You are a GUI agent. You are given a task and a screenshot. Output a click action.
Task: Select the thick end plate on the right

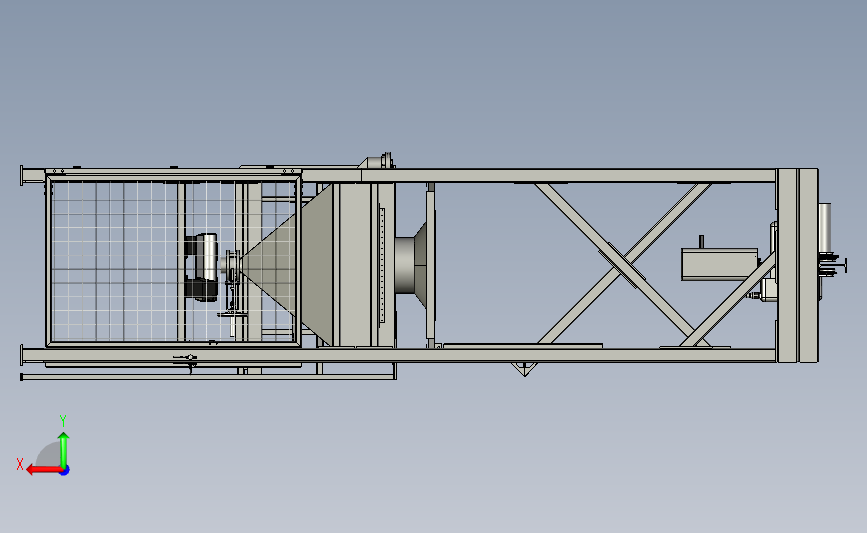click(797, 266)
